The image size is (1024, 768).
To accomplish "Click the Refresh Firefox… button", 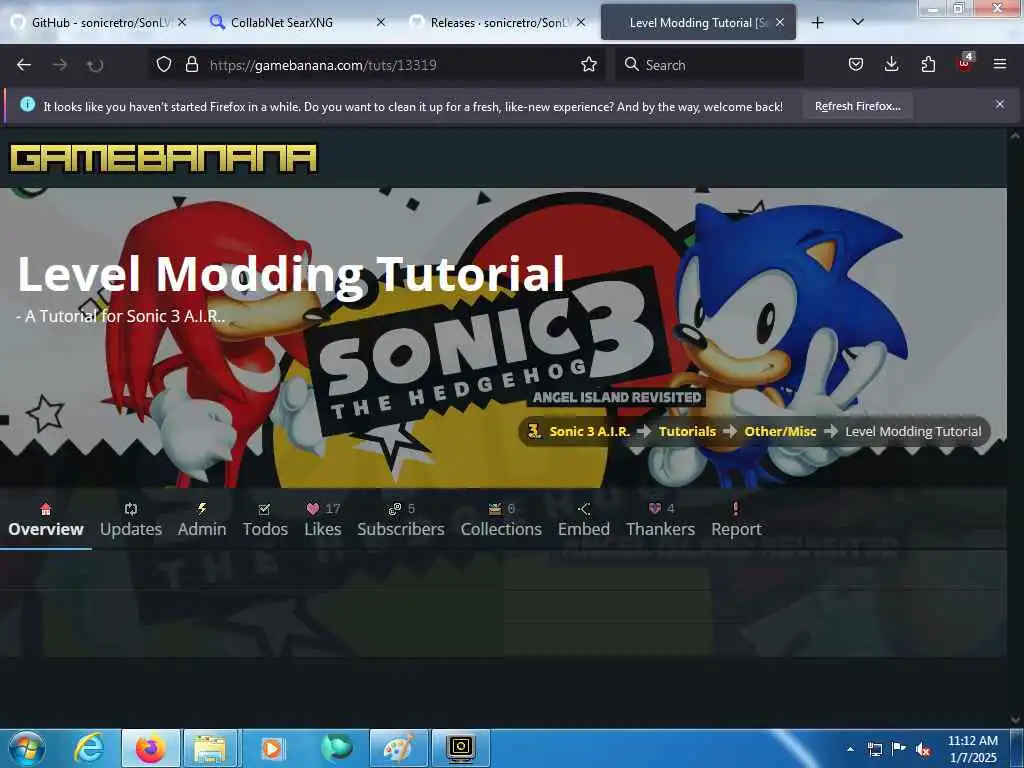I will [857, 106].
